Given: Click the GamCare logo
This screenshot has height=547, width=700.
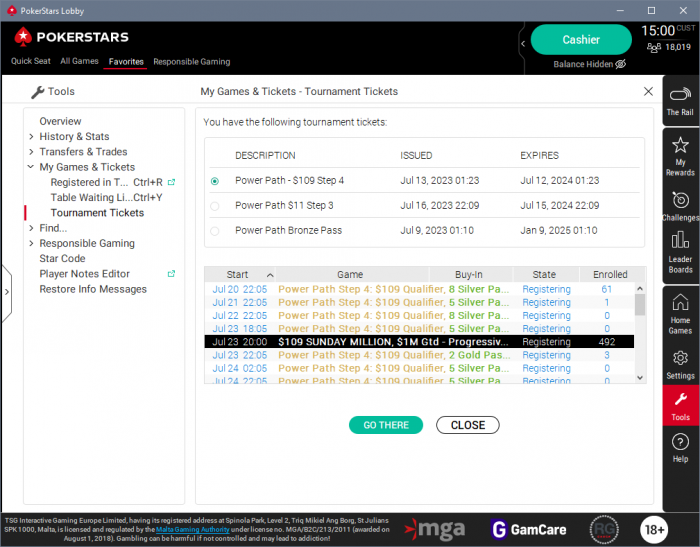Looking at the screenshot, I should click(x=529, y=530).
